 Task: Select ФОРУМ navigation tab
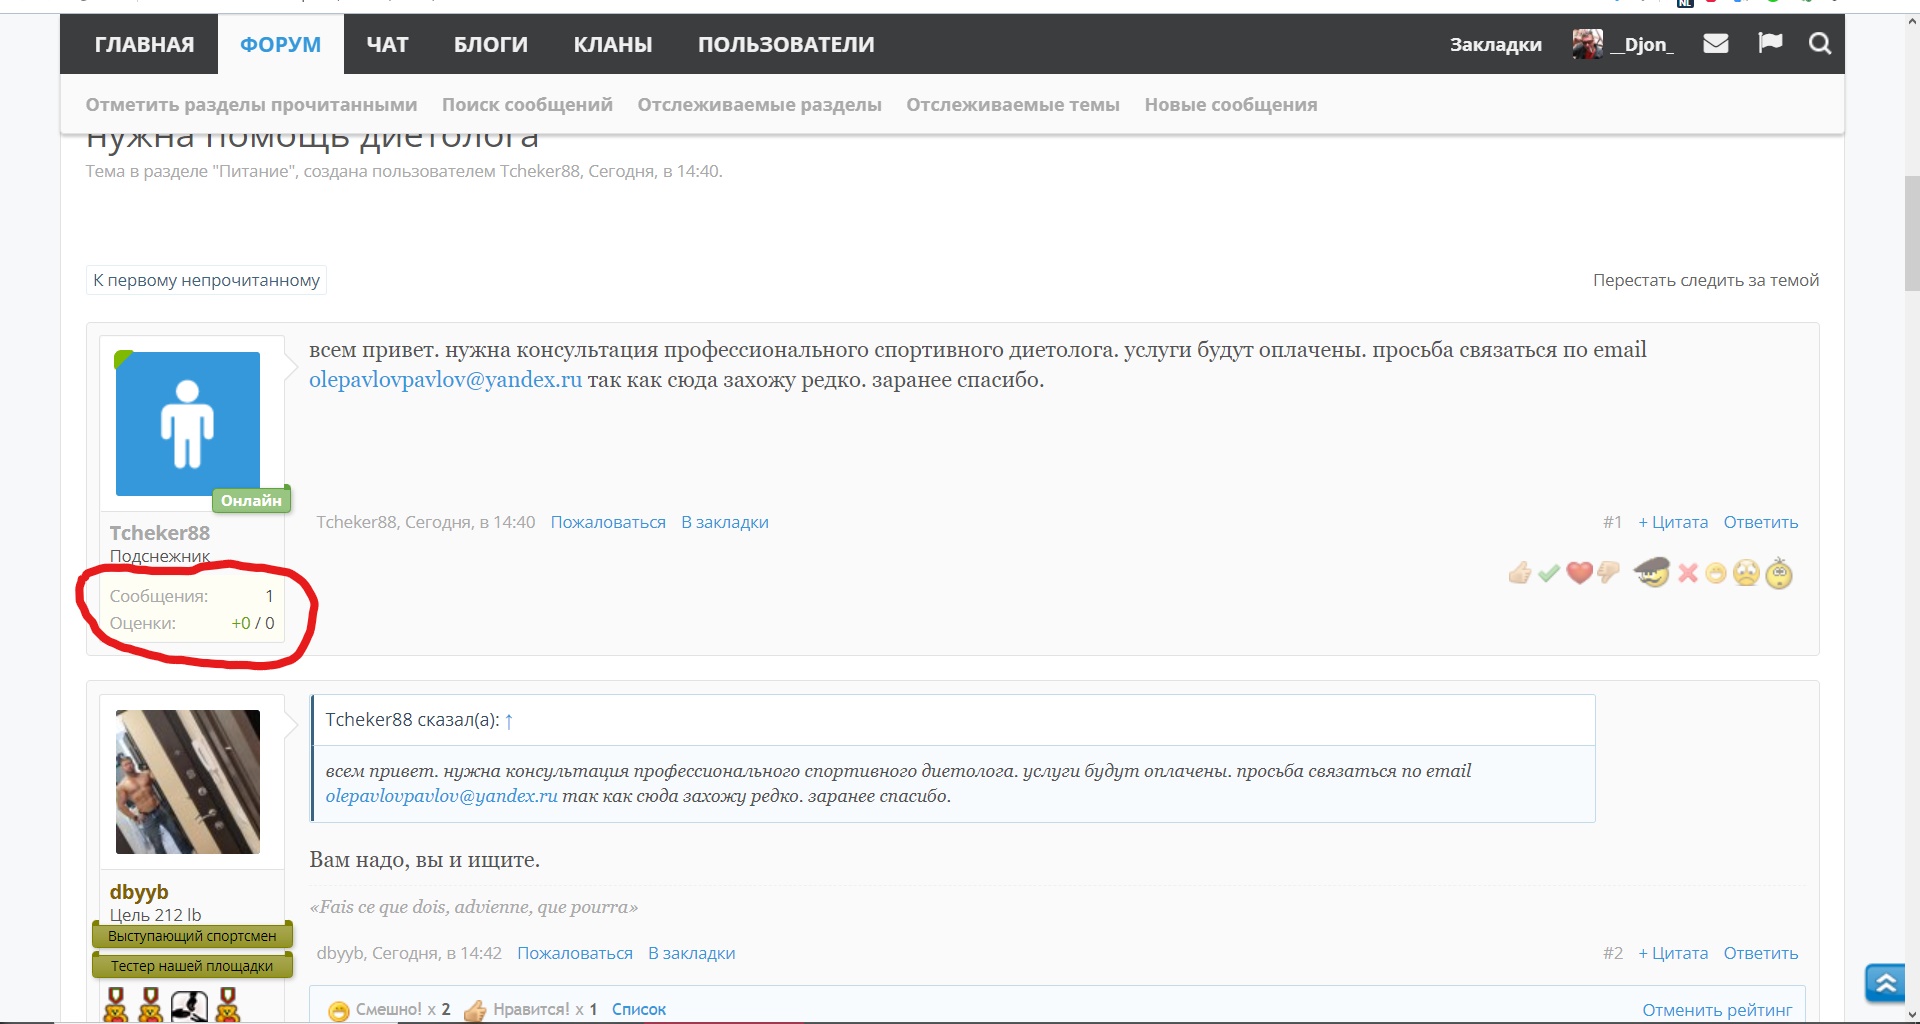[281, 44]
